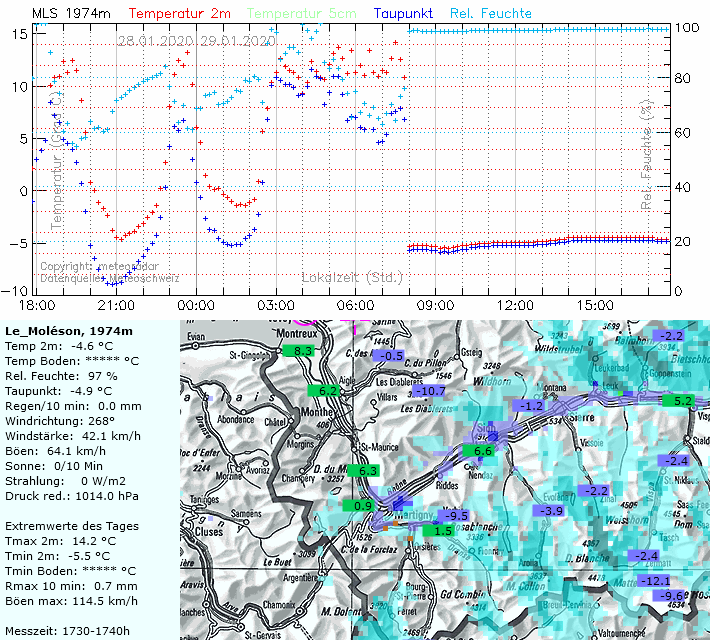Click the Chamonix town label on map
This screenshot has width=710, height=640.
[x=279, y=605]
